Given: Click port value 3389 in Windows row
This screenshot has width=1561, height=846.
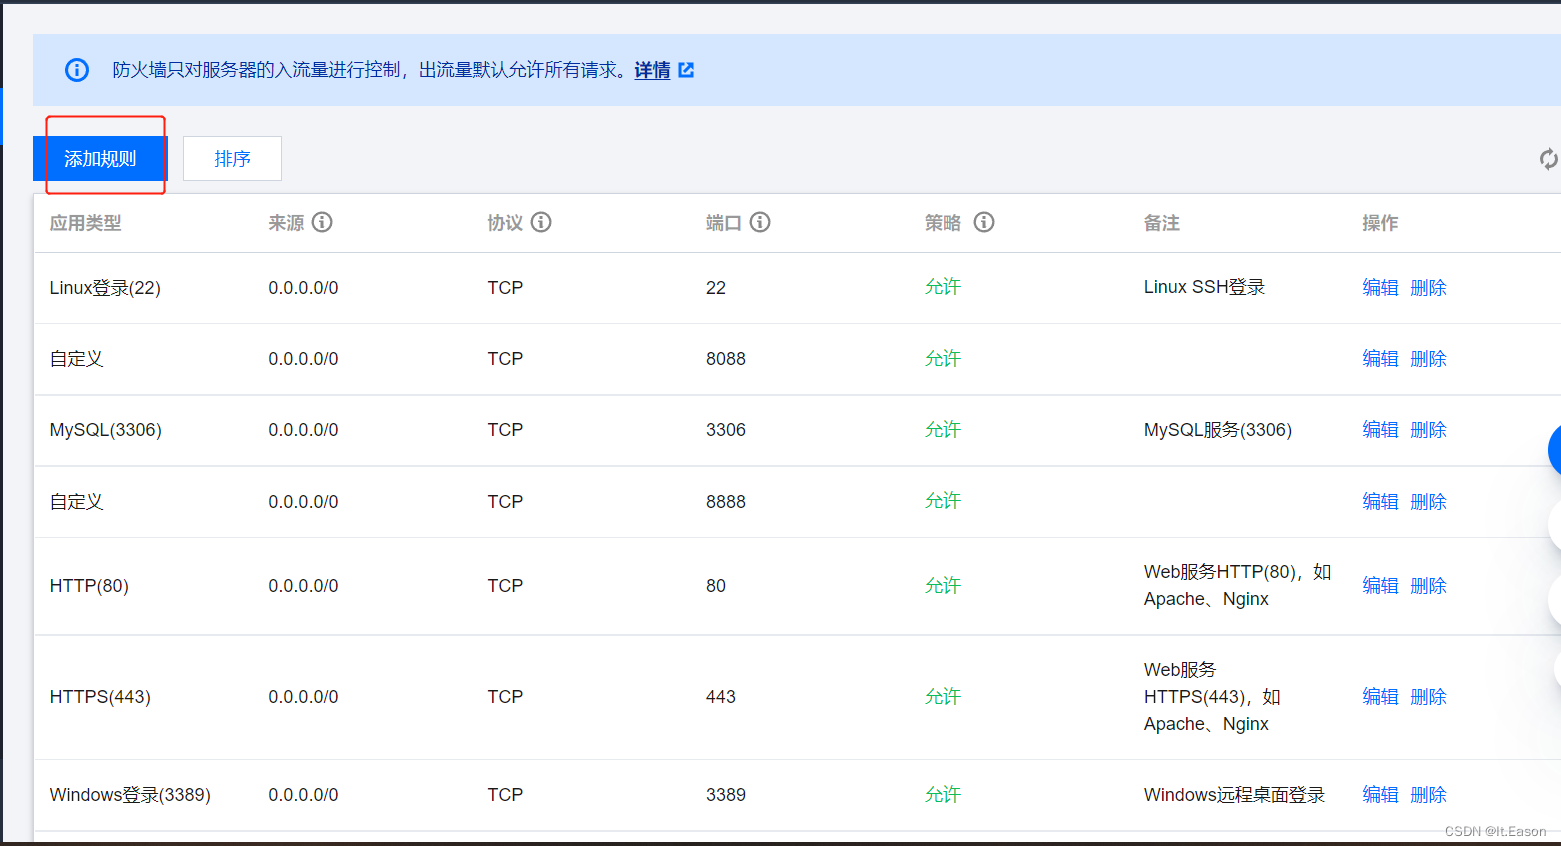Looking at the screenshot, I should [726, 795].
